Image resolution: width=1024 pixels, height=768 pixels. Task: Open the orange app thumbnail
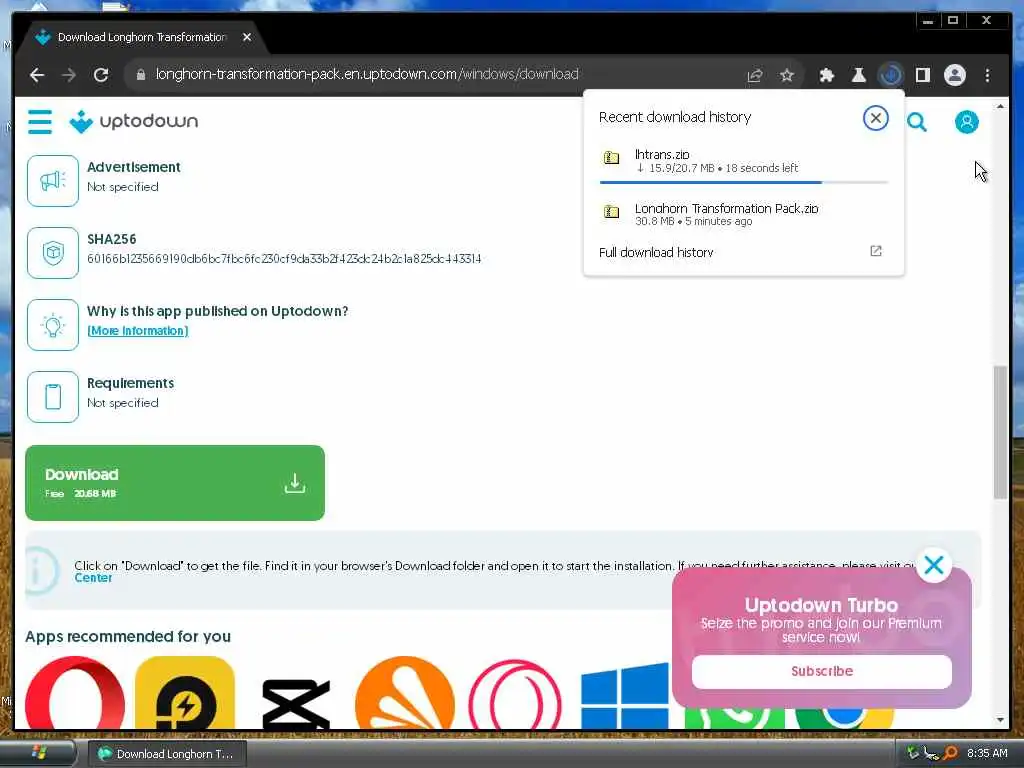[x=405, y=693]
